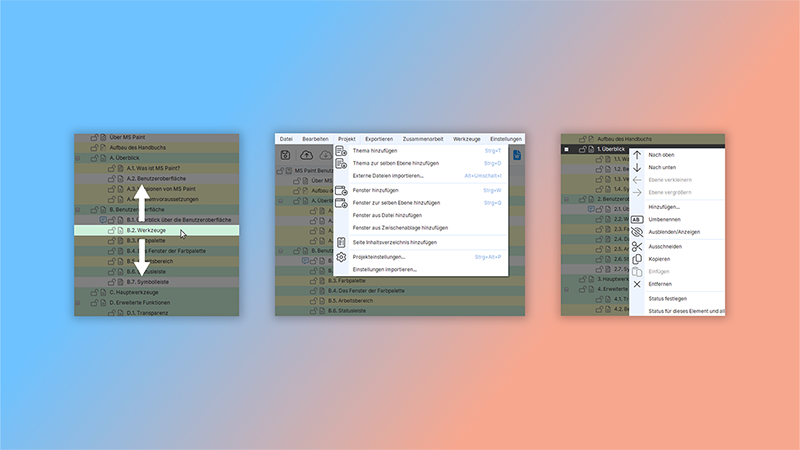Screen dimensions: 800x450
Task: Click the up arrow icon beside Nach oben
Action: (x=637, y=155)
